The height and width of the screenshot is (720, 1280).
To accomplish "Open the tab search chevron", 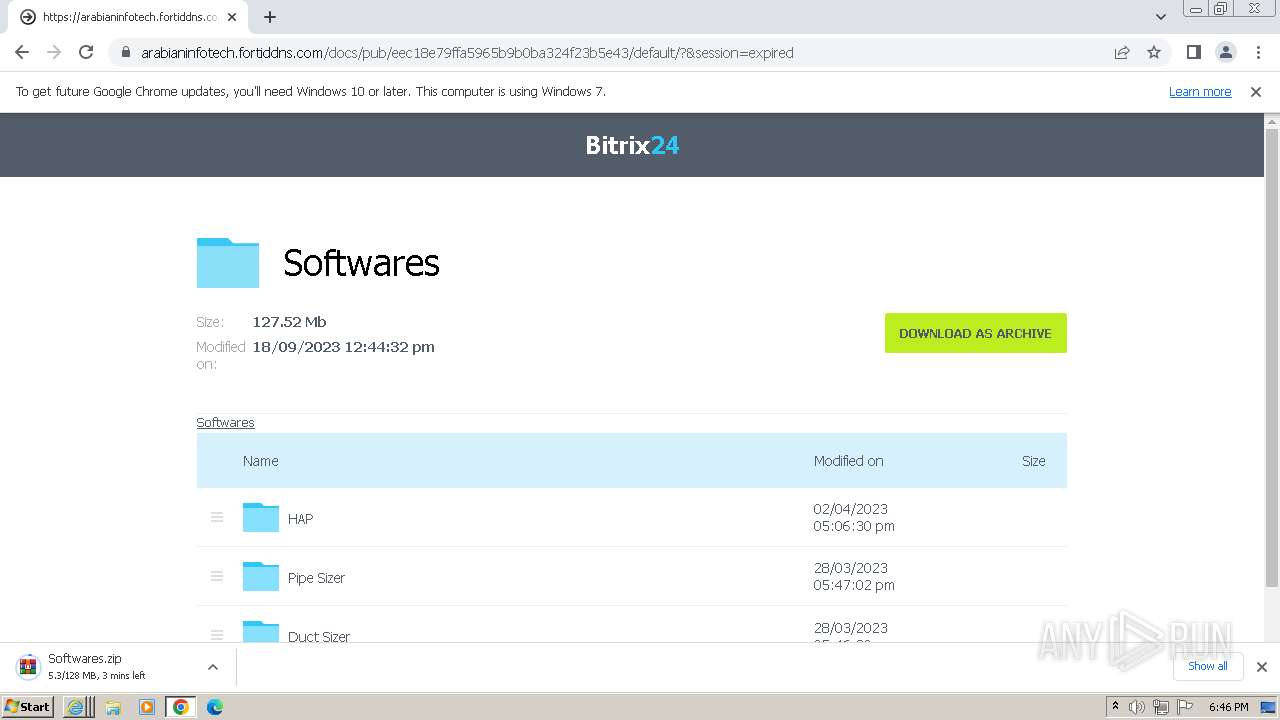I will [x=1161, y=17].
